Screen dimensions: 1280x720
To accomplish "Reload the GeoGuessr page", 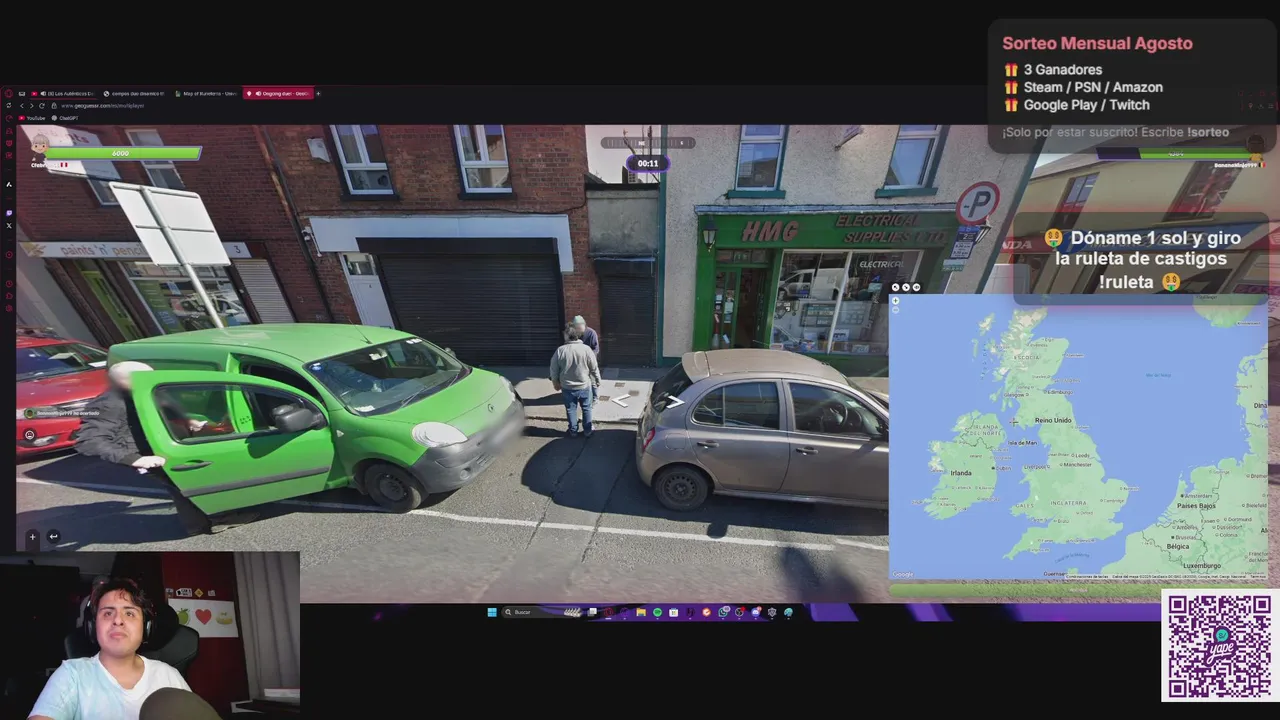I will (41, 105).
